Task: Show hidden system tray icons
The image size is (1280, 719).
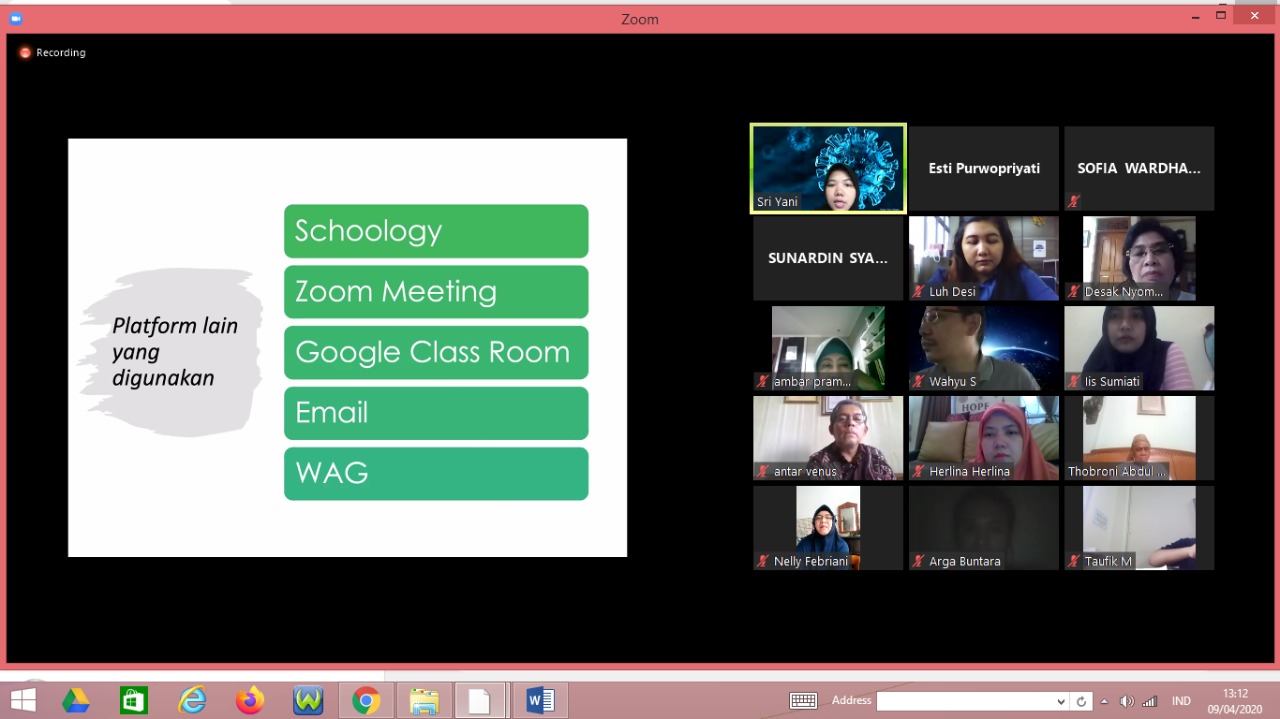Action: 1105,701
